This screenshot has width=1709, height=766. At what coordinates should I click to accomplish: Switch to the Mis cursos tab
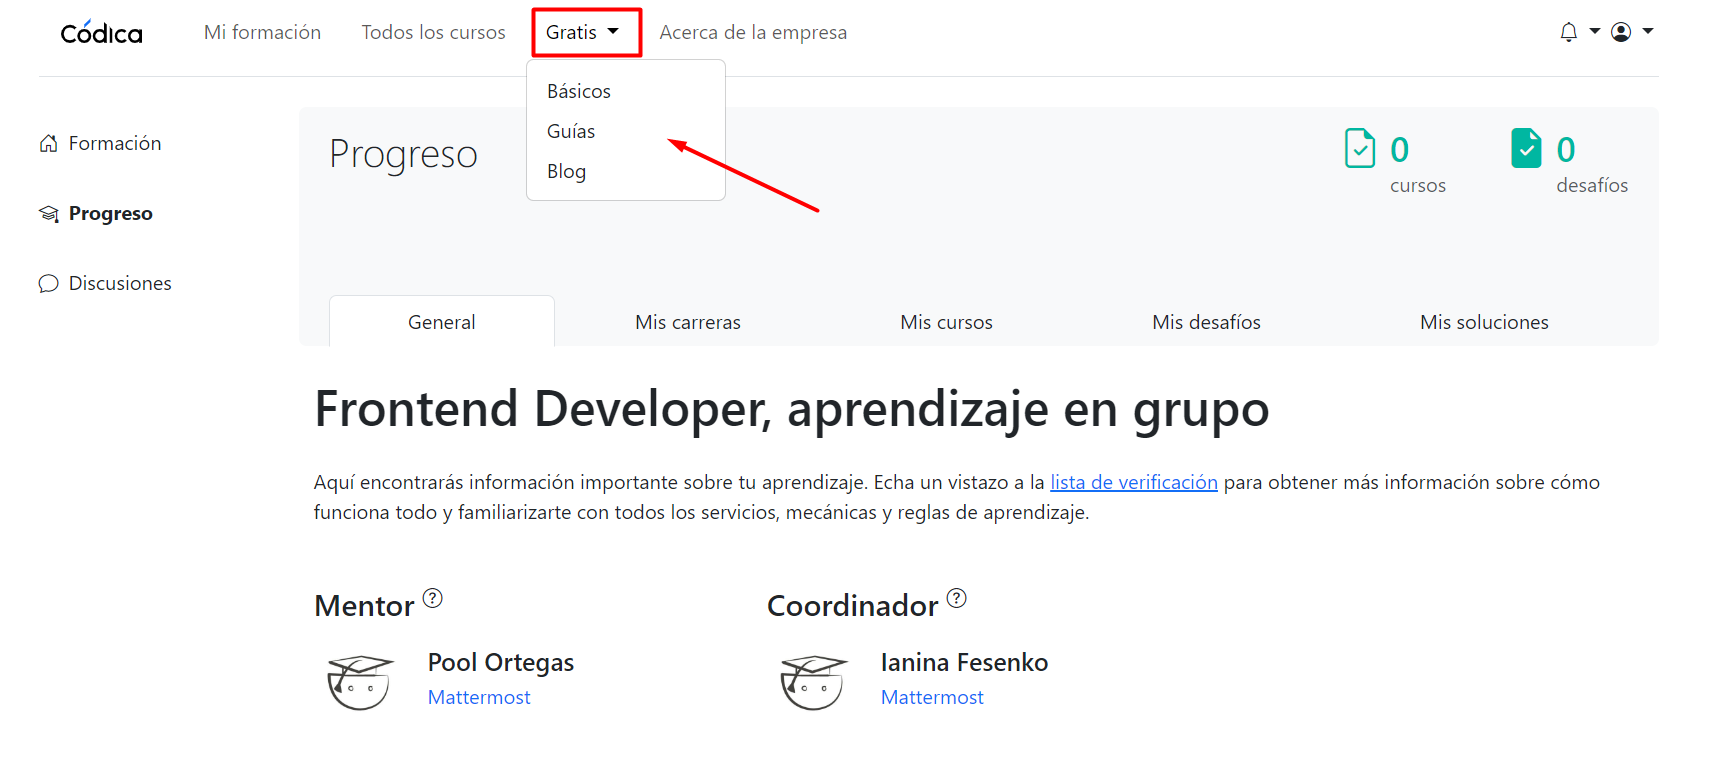pos(946,322)
